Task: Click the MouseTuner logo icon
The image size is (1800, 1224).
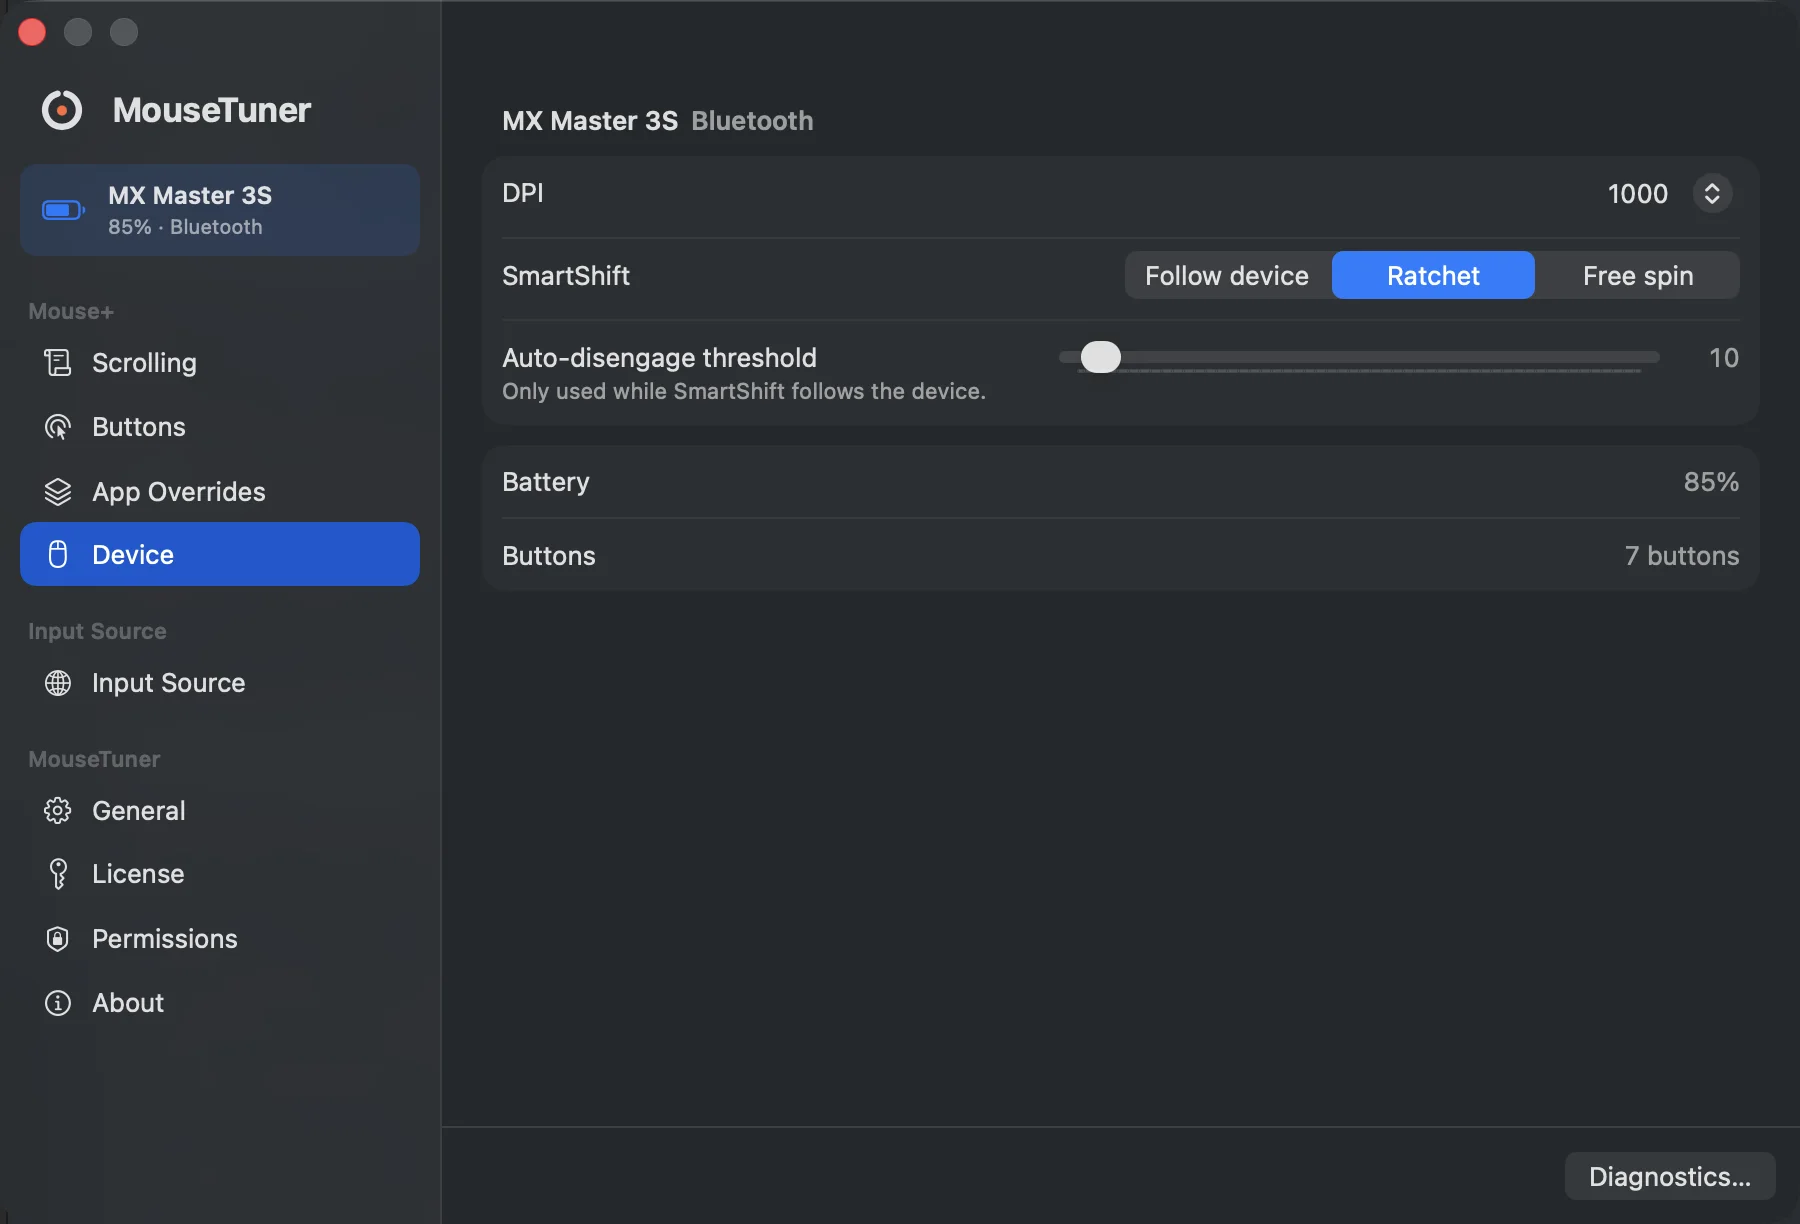Action: [x=62, y=110]
